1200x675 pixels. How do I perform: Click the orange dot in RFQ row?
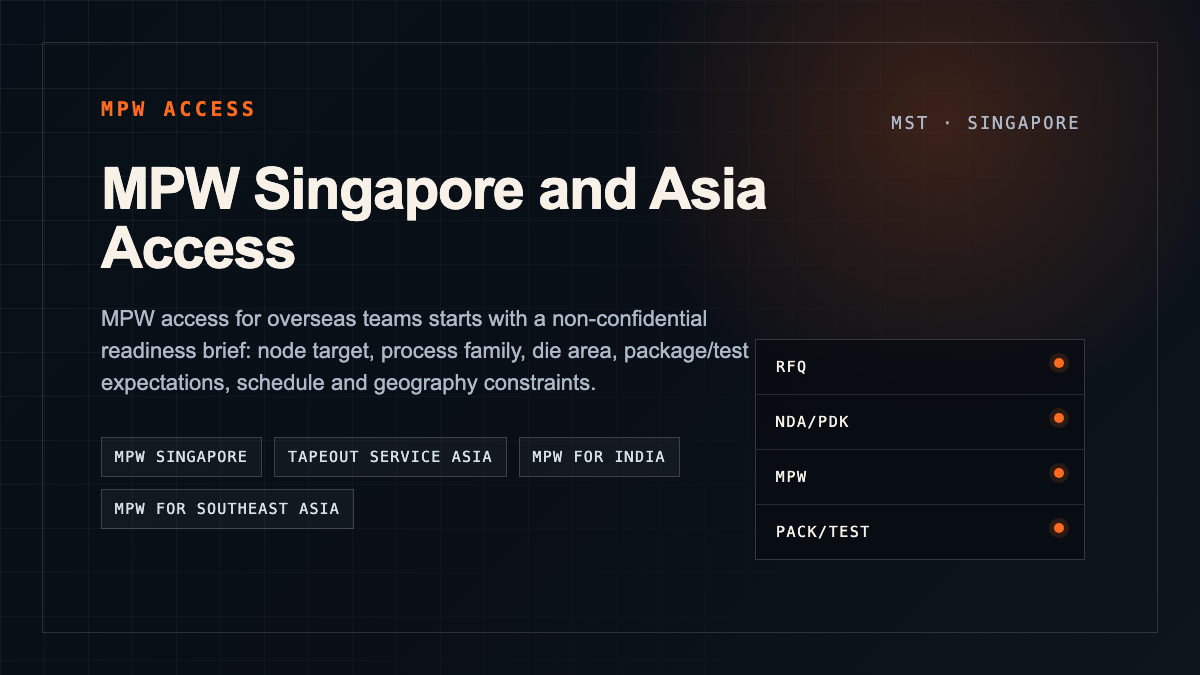[x=1059, y=362]
